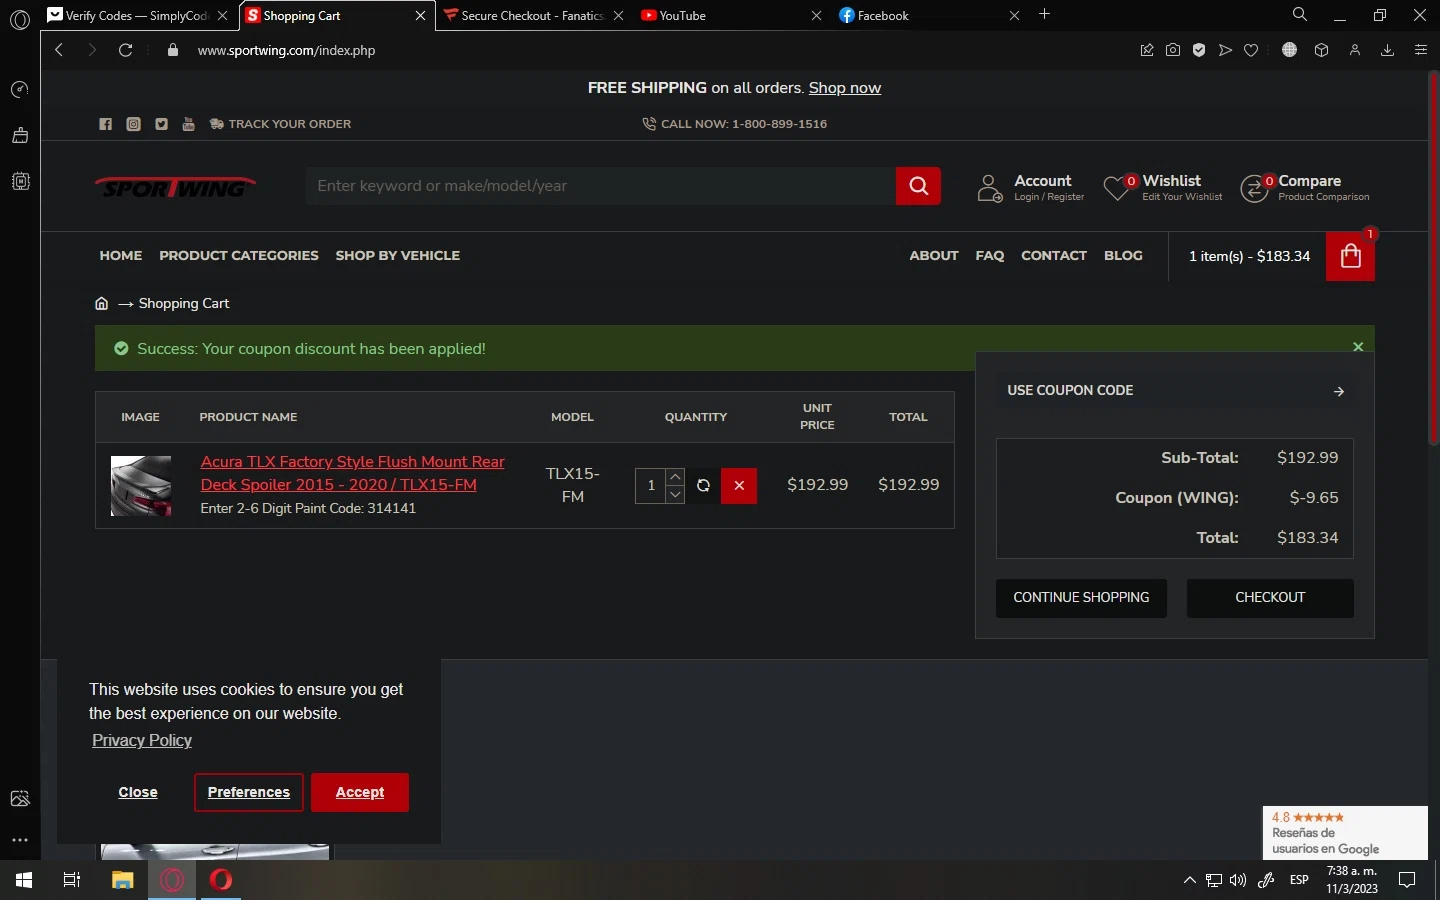Open the browser downloads icon
Viewport: 1440px width, 900px height.
click(1387, 50)
